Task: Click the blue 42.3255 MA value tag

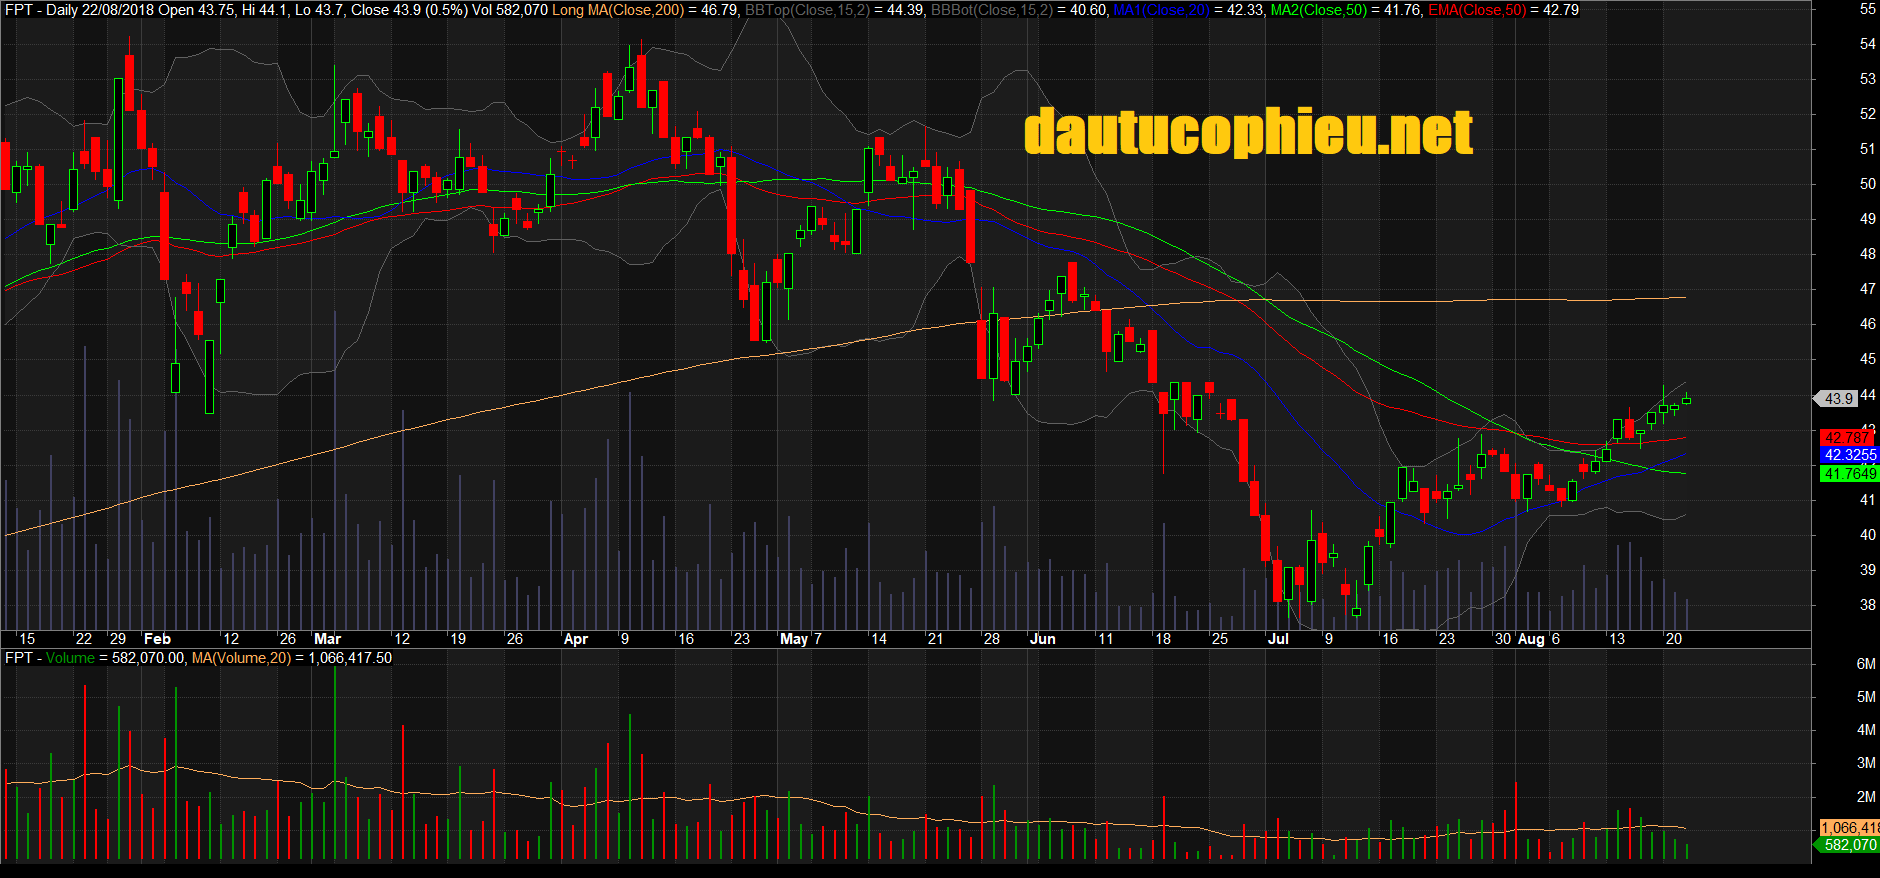Action: (x=1848, y=455)
